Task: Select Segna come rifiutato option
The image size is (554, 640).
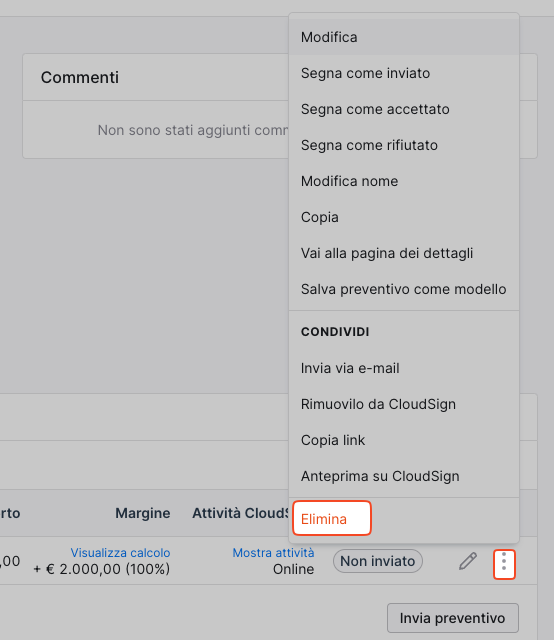Action: tap(404, 145)
